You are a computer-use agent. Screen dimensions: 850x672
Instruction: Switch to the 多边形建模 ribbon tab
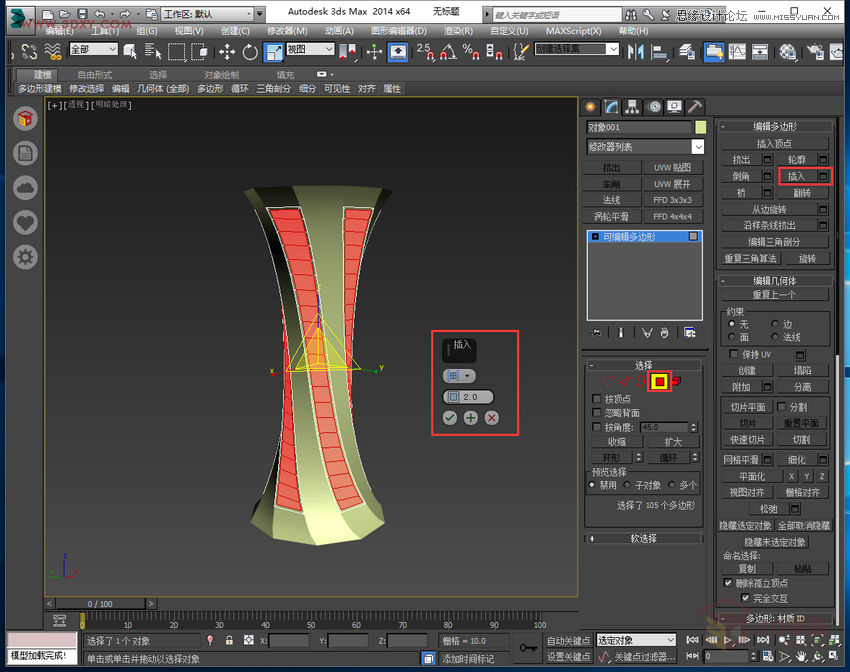point(38,88)
